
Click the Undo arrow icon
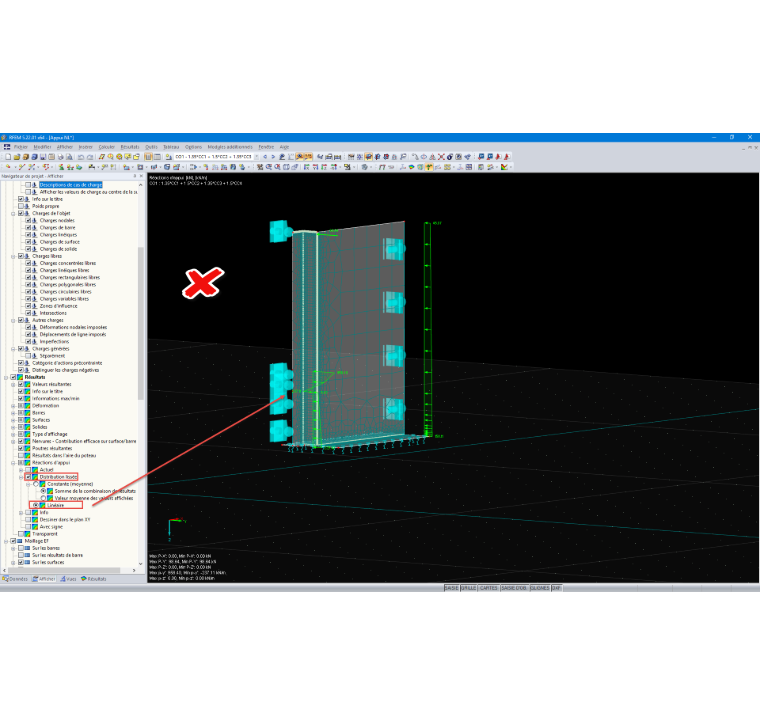[x=81, y=157]
